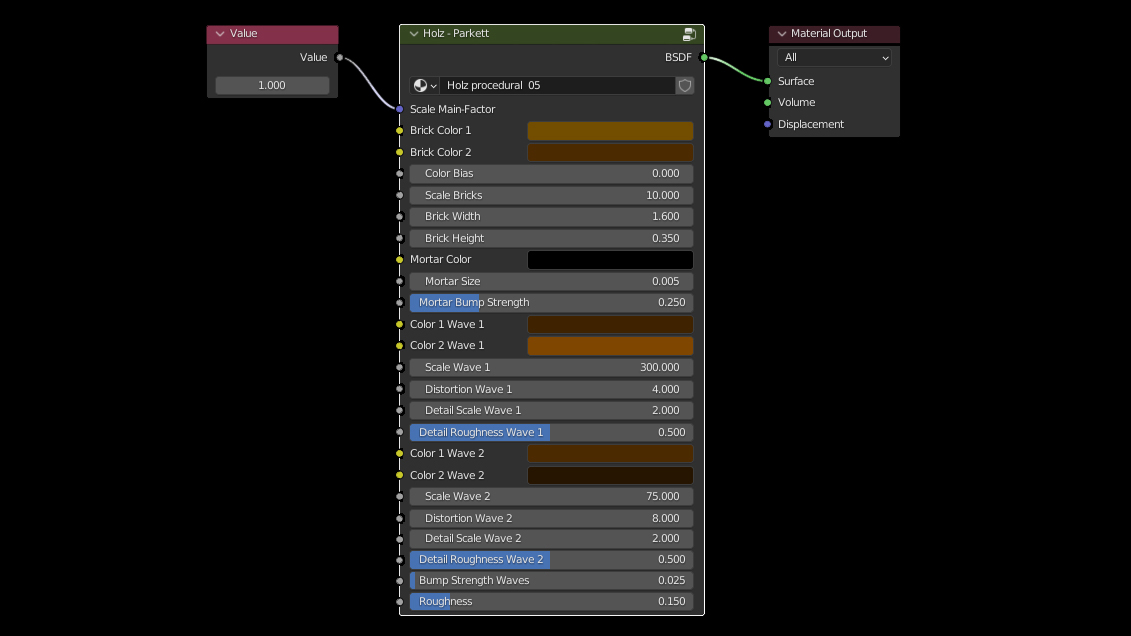Click the Value node output socket

(x=340, y=58)
